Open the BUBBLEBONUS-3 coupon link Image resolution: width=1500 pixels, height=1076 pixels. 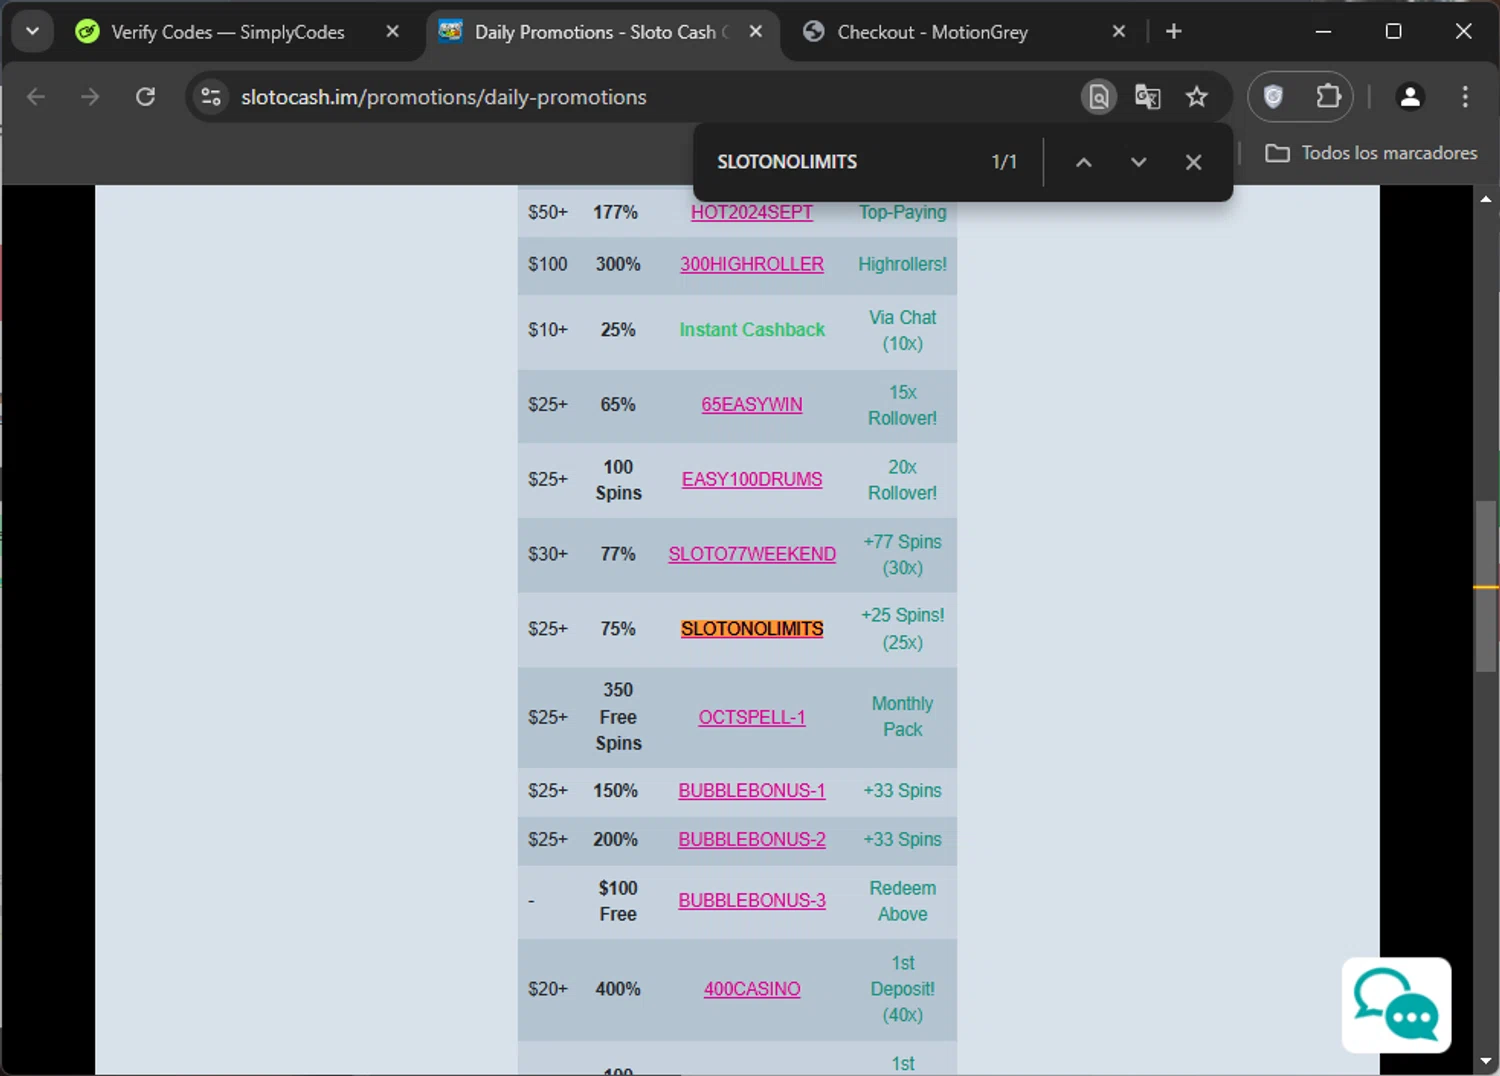click(x=752, y=900)
